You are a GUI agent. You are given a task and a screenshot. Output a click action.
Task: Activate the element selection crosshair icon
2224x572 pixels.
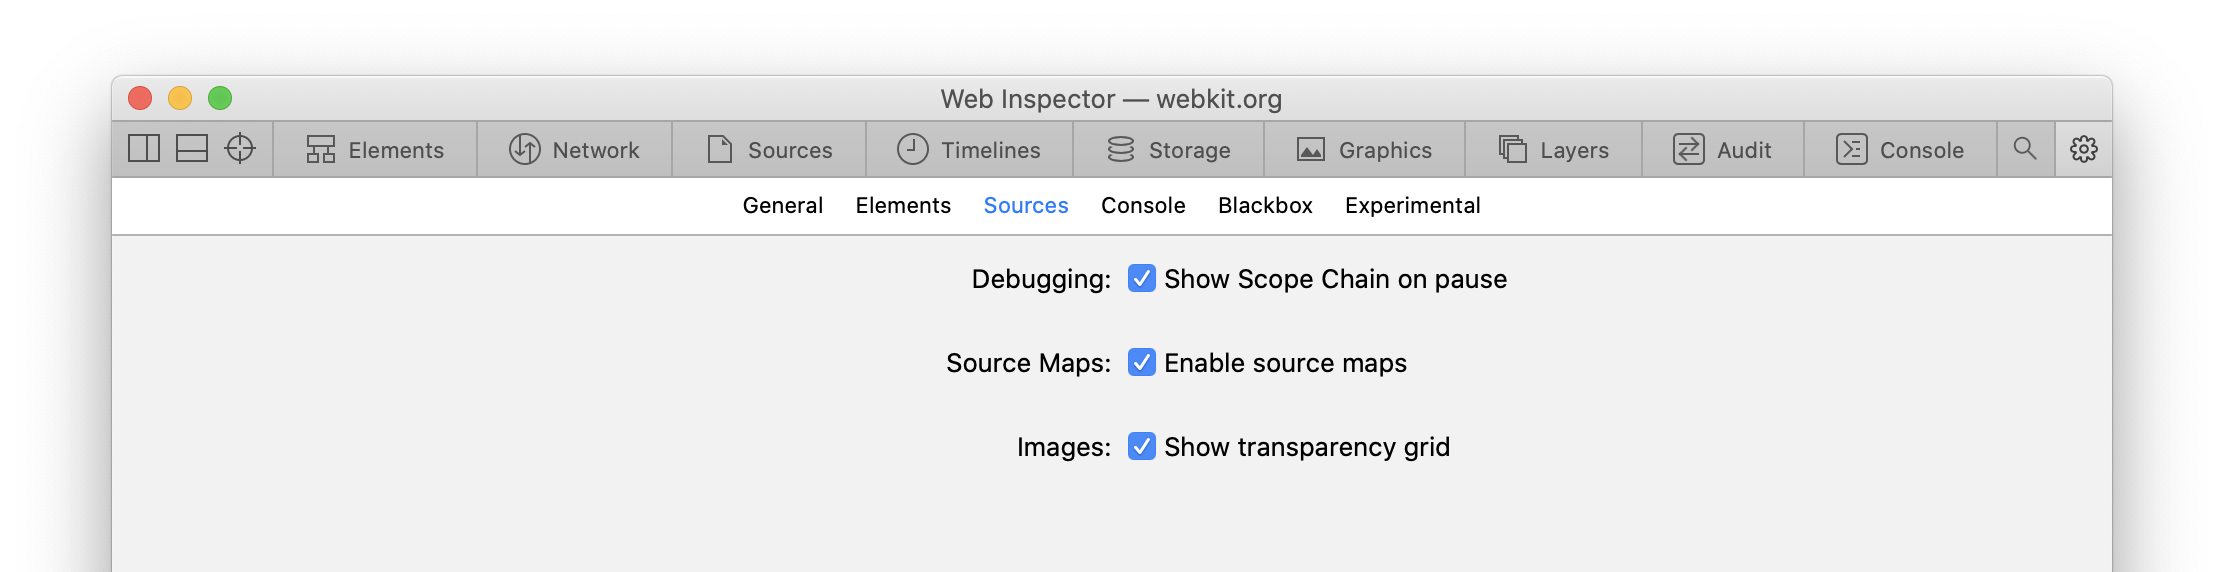click(x=240, y=149)
